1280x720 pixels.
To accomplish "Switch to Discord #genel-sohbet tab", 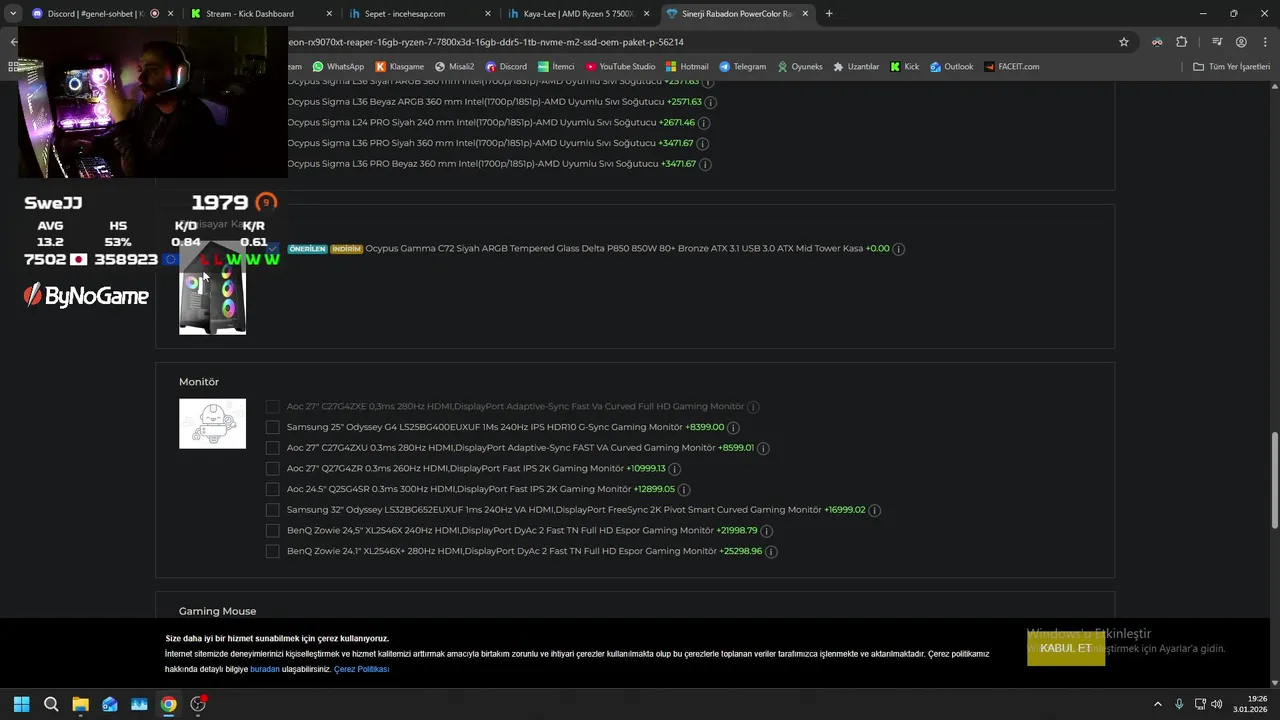I will [102, 14].
